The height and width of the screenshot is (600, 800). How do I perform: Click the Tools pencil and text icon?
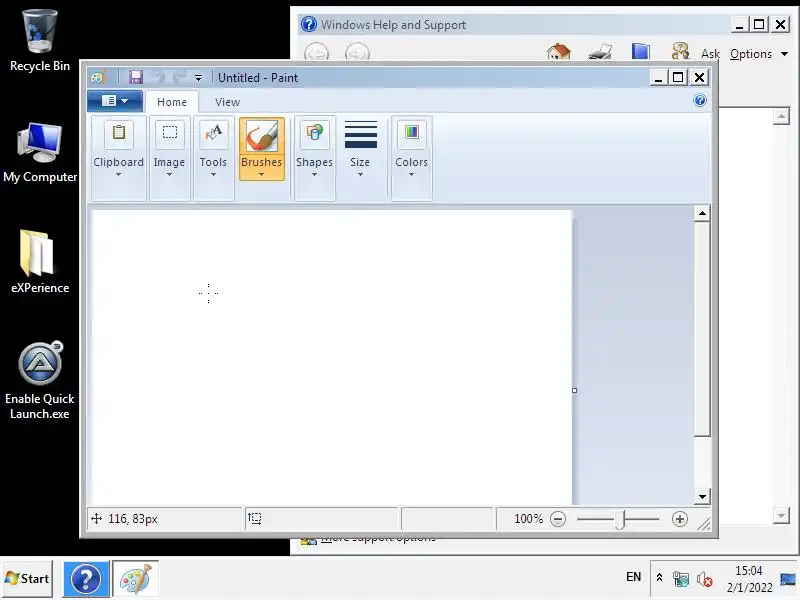[213, 133]
